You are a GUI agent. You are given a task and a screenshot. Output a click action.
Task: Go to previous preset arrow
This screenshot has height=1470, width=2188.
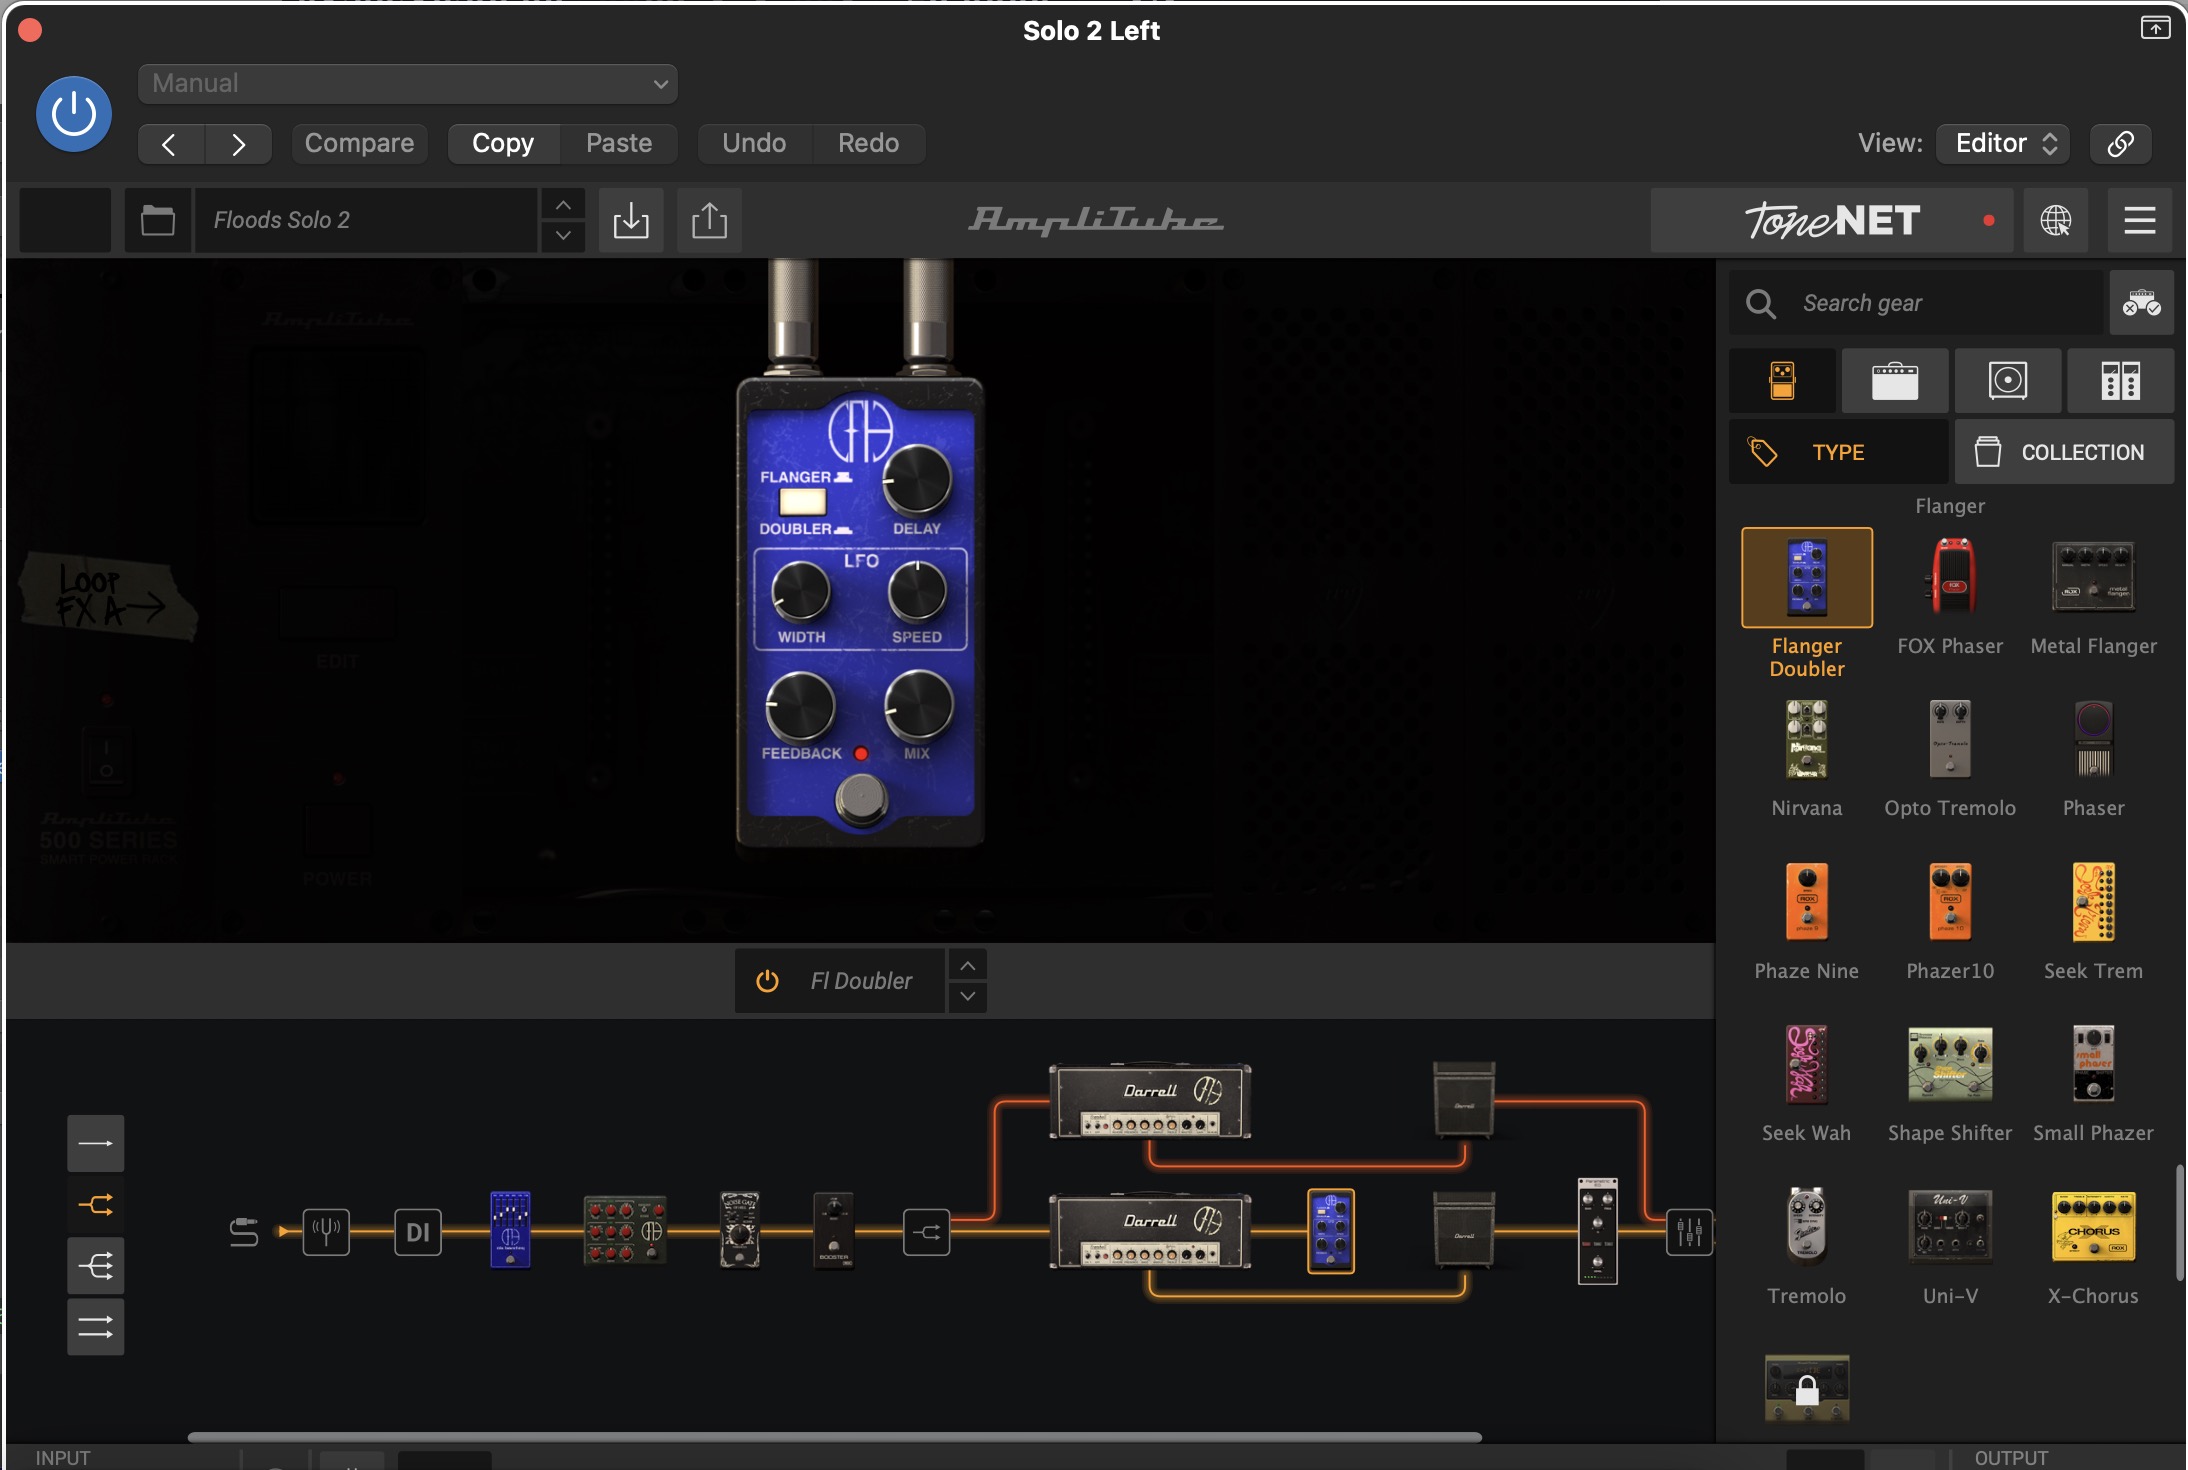click(x=171, y=144)
